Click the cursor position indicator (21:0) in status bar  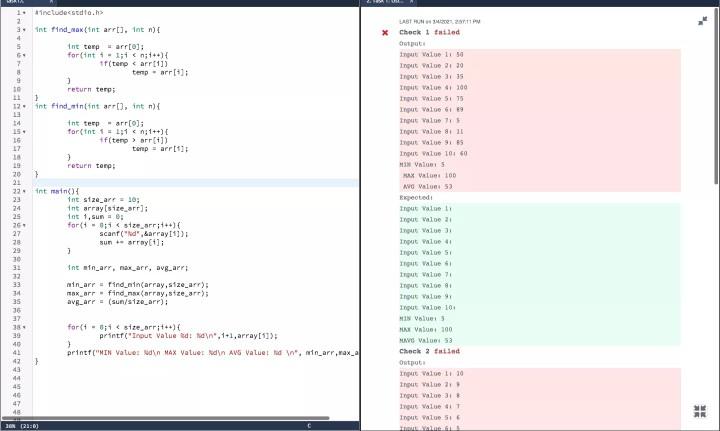point(30,426)
